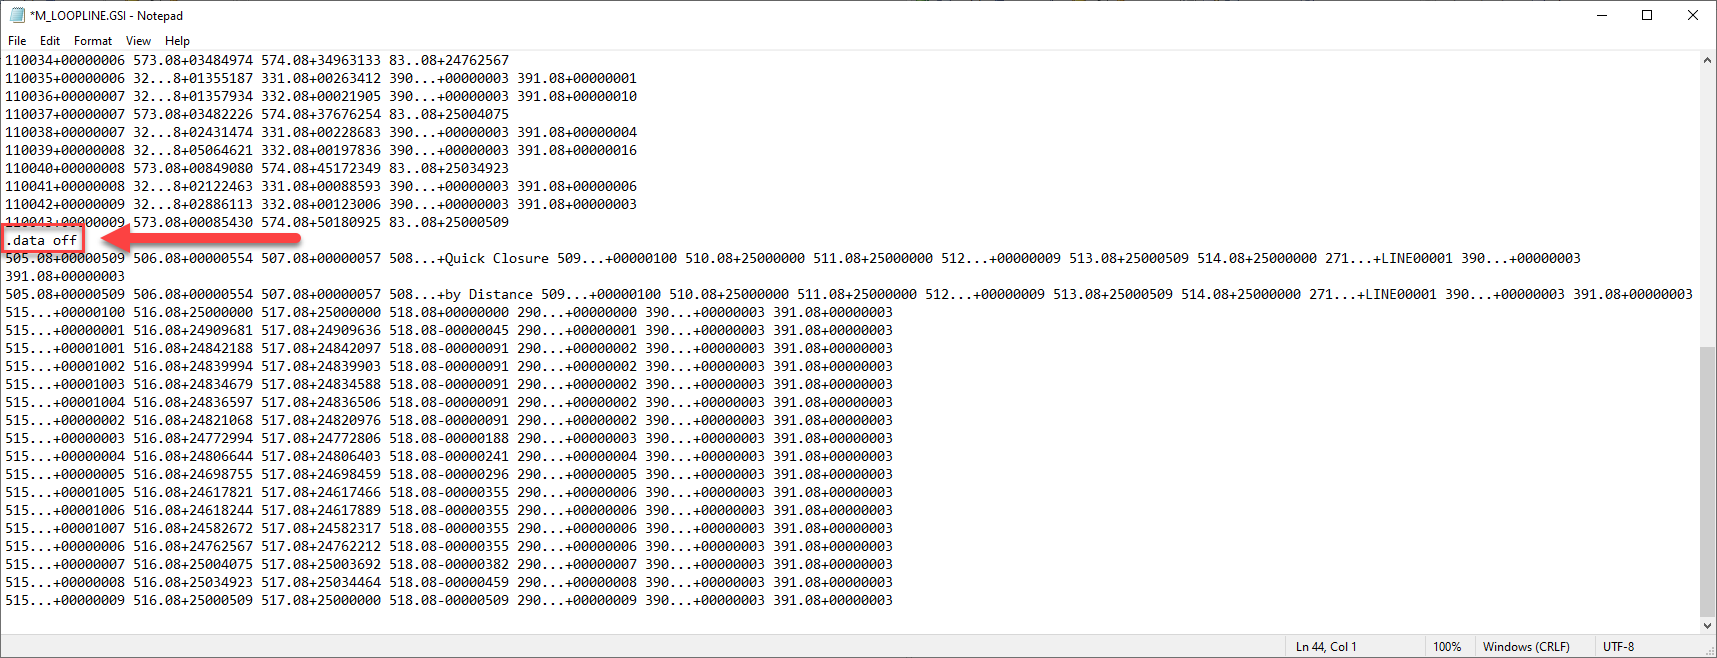Viewport: 1717px width, 658px height.
Task: Click the 100% zoom status indicator
Action: [x=1447, y=647]
